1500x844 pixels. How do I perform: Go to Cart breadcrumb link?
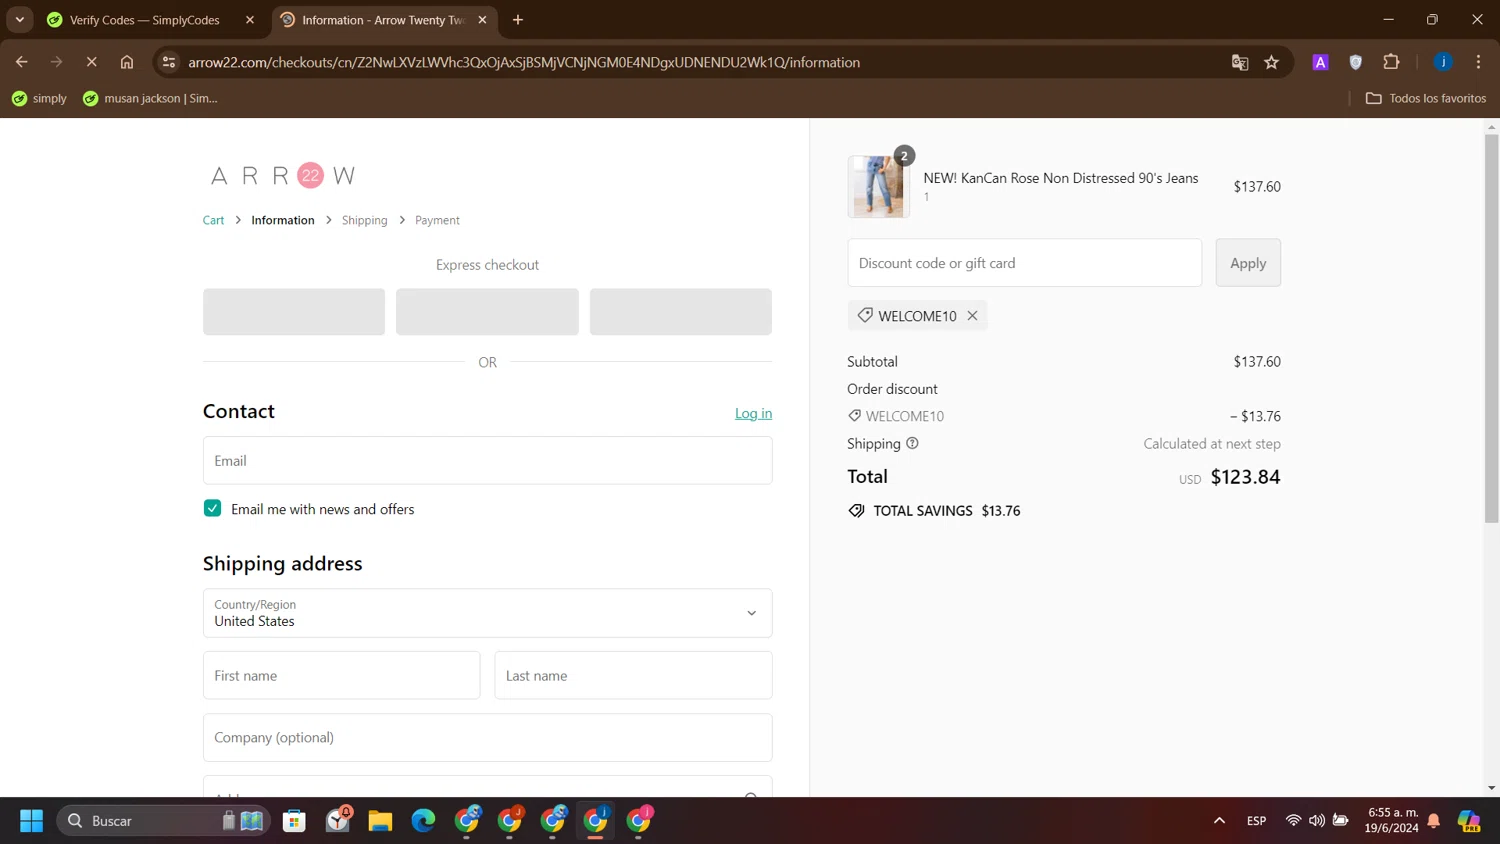pyautogui.click(x=213, y=220)
